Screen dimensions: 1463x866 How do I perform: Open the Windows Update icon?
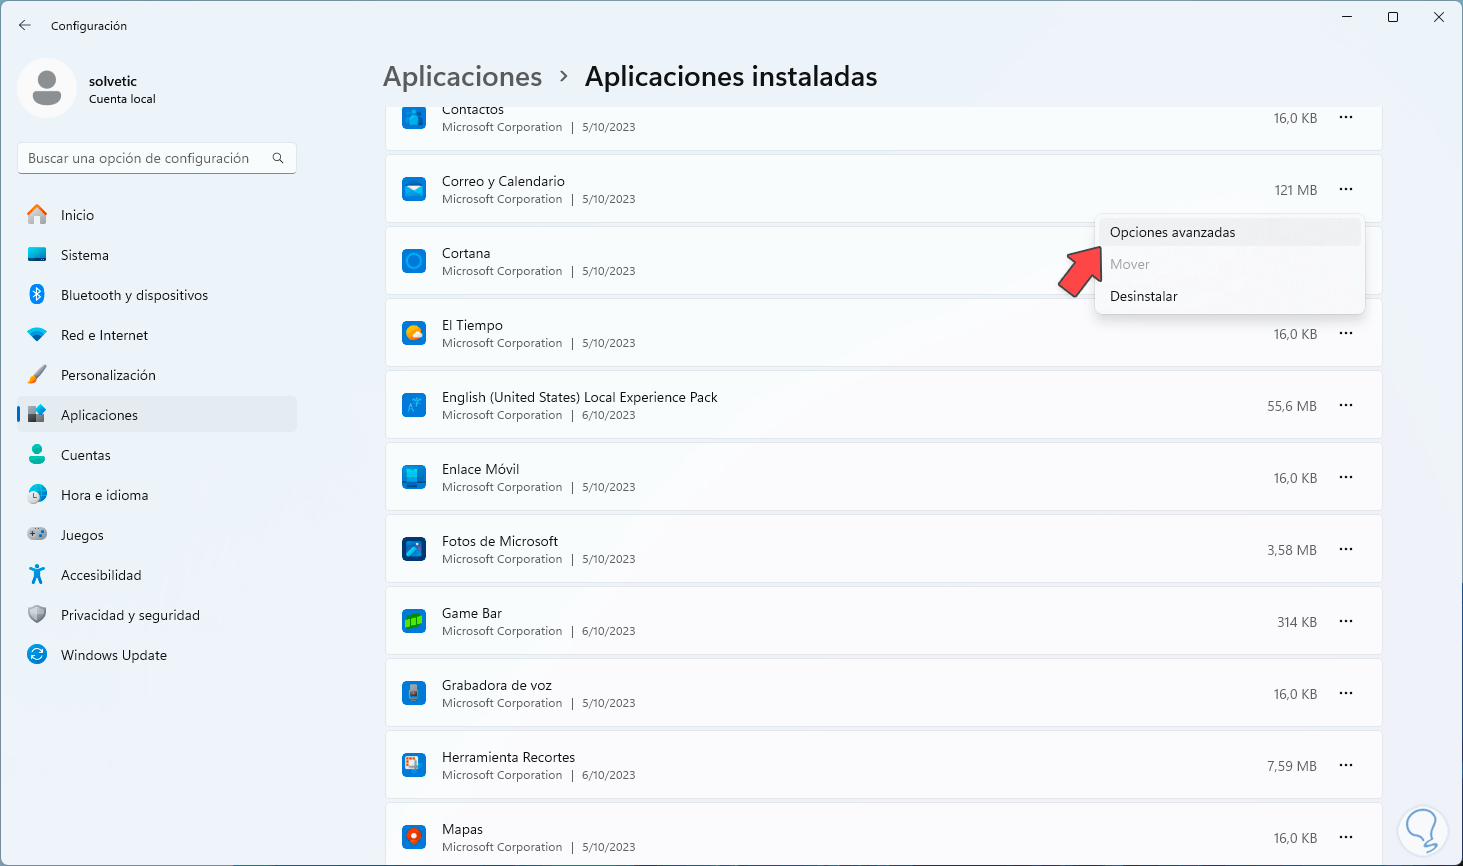coord(37,654)
